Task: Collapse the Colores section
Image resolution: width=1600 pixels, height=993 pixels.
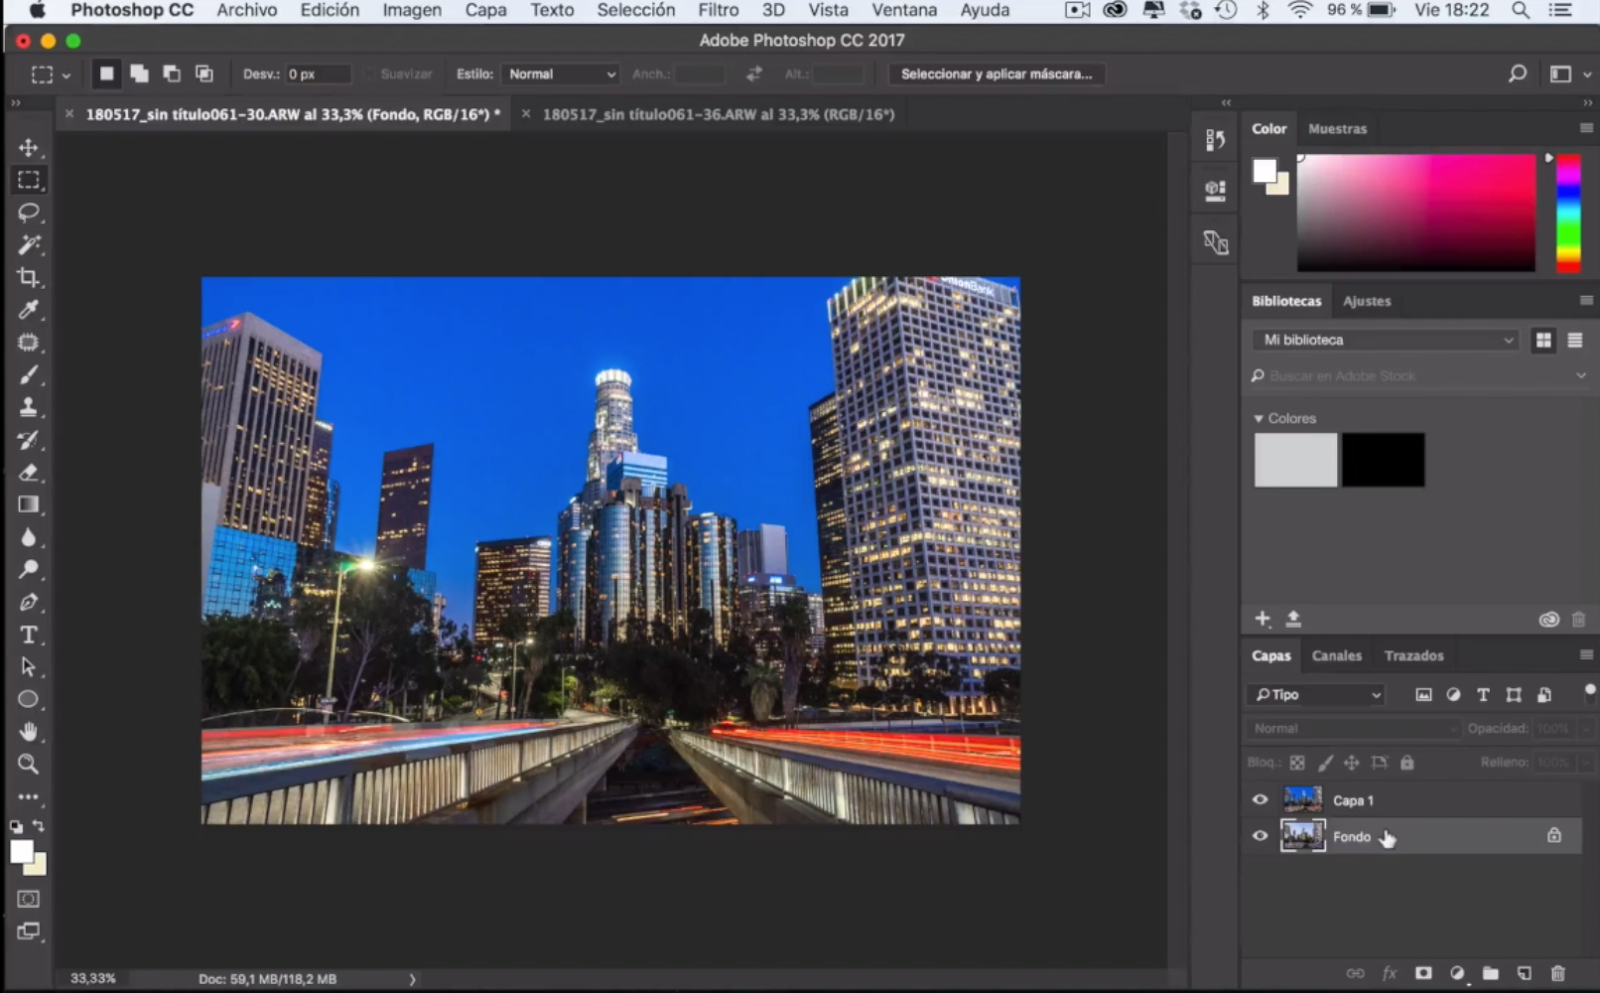Action: 1259,419
